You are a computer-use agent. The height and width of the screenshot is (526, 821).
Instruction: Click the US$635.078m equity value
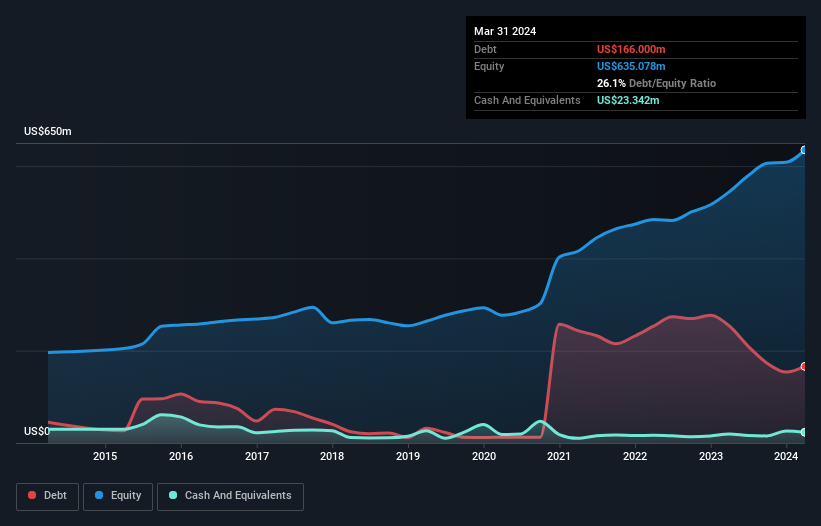[631, 66]
